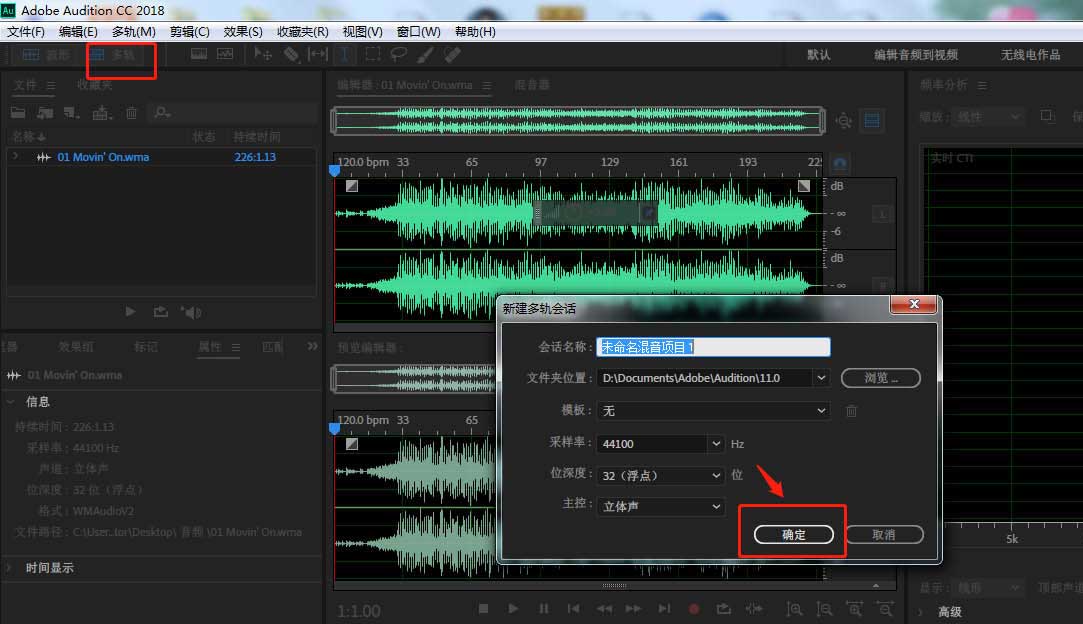Image resolution: width=1083 pixels, height=624 pixels.
Task: Select the Spot Healing Brush tool
Action: point(452,54)
